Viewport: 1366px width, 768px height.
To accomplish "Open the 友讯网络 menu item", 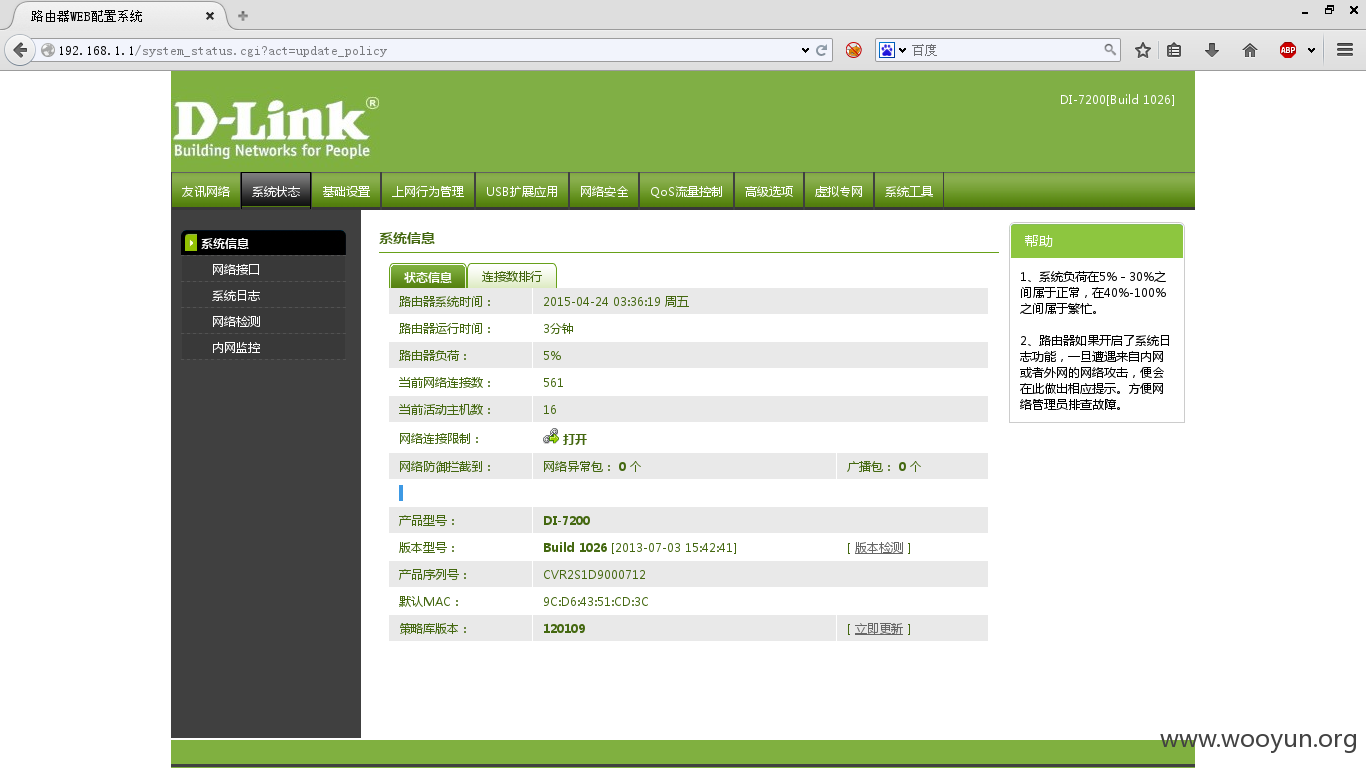I will [x=206, y=191].
